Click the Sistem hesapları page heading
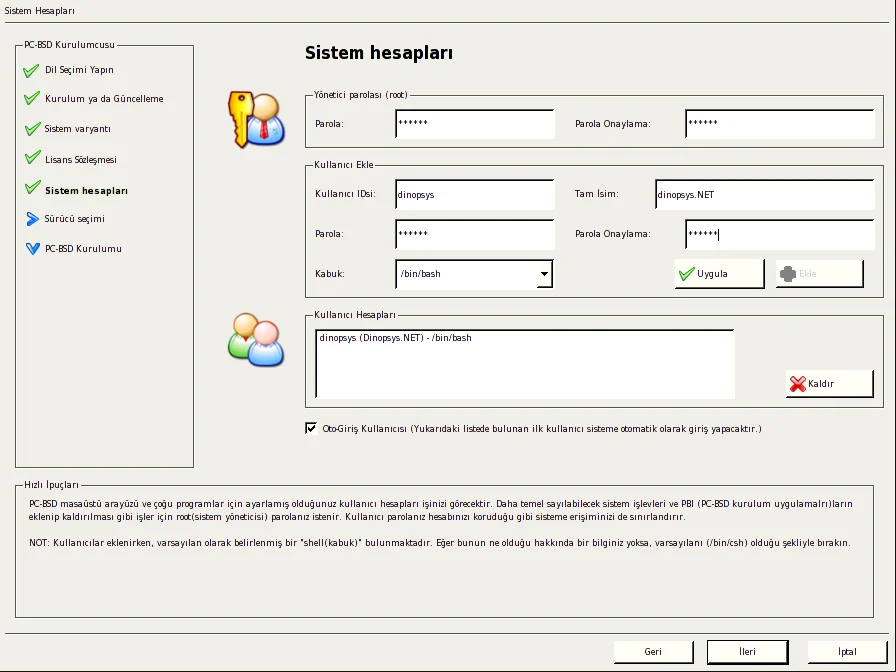The width and height of the screenshot is (896, 672). [x=379, y=53]
